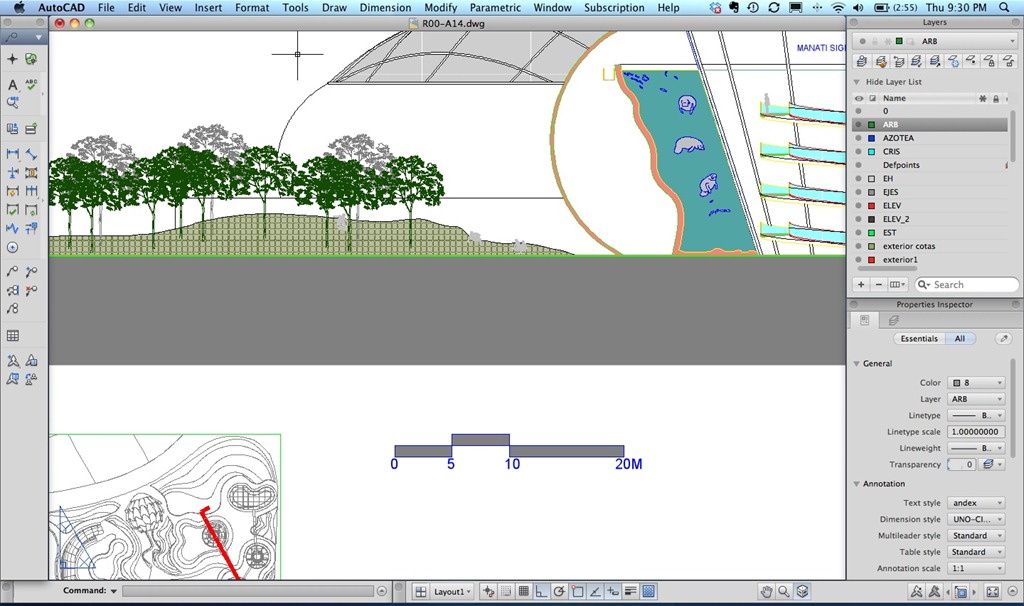
Task: Toggle visibility of the AZOTEA layer
Action: 858,138
